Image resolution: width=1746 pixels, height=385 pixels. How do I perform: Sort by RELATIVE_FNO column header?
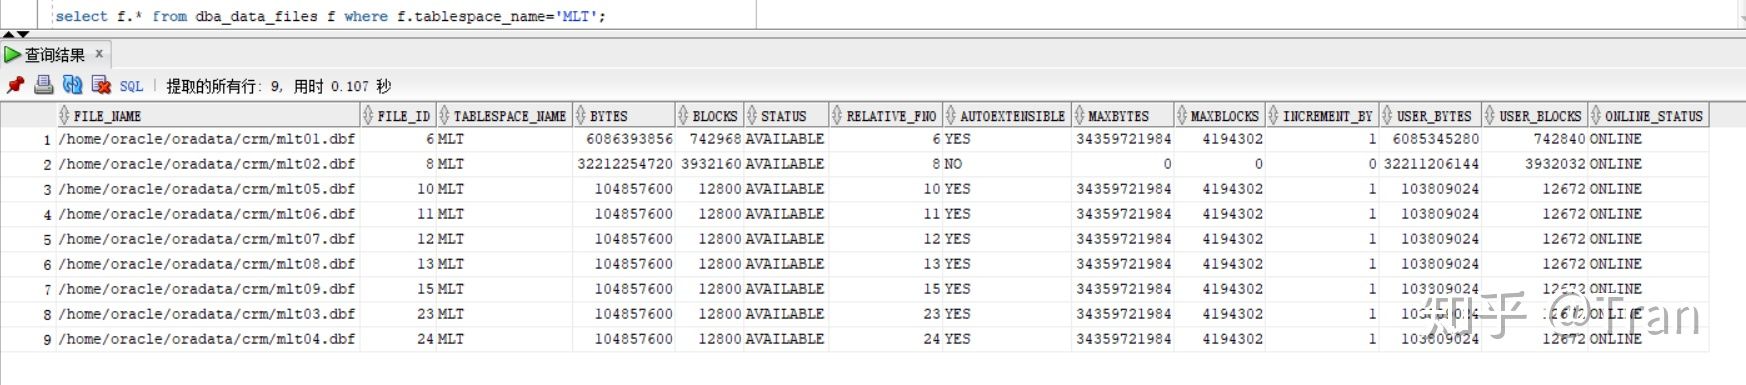887,116
